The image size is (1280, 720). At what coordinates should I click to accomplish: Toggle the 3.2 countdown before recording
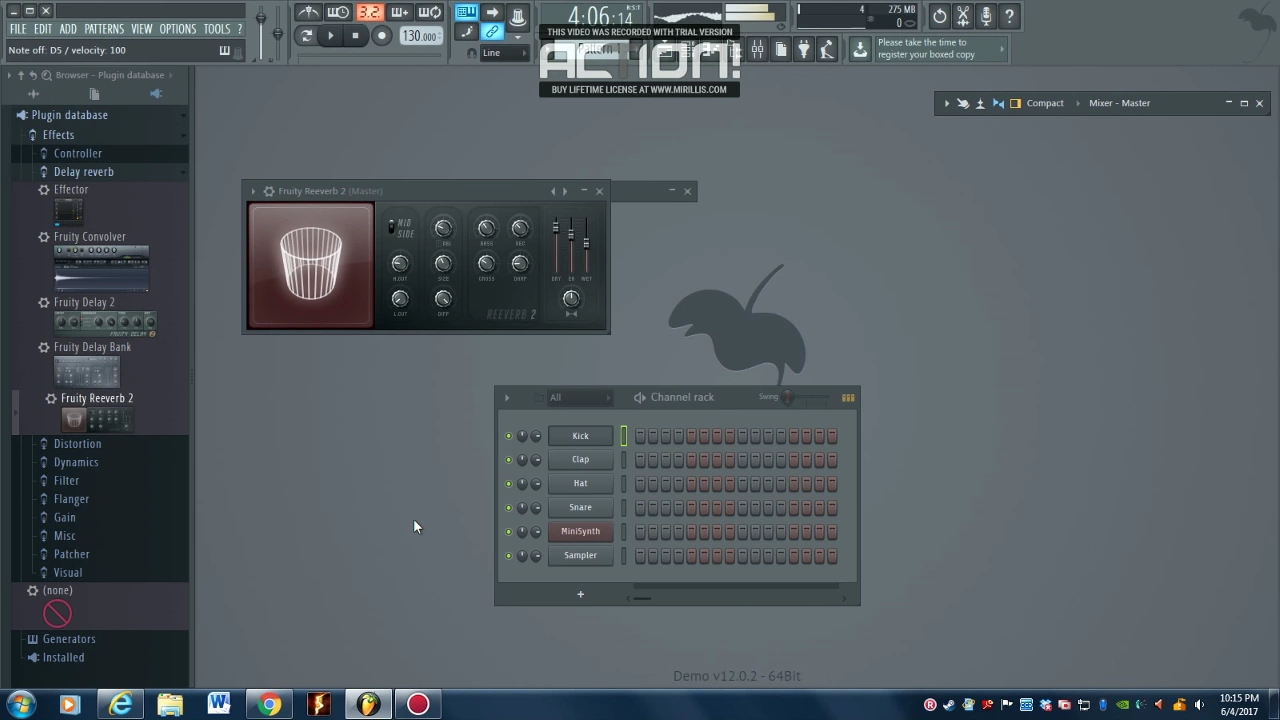coord(369,12)
